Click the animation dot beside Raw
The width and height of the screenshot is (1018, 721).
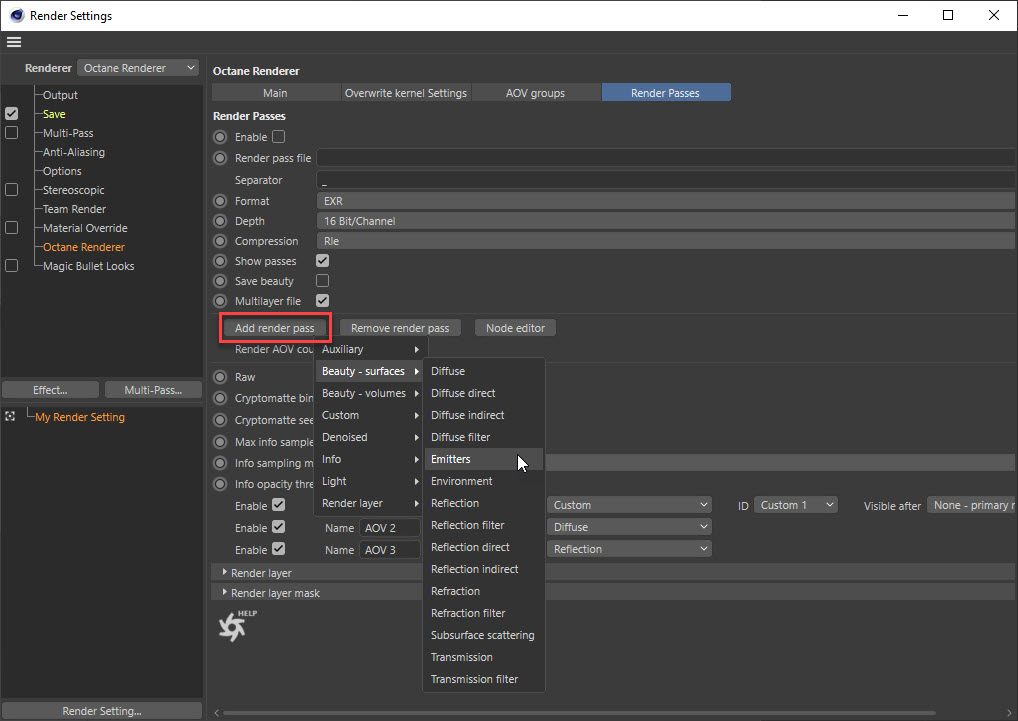(x=220, y=377)
